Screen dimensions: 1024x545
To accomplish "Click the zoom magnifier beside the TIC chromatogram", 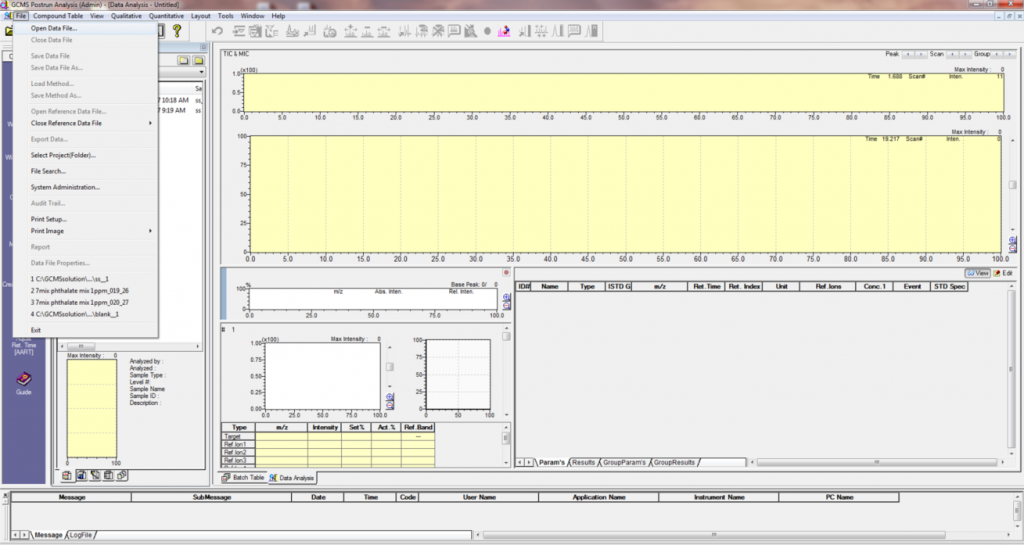I will pyautogui.click(x=1013, y=241).
